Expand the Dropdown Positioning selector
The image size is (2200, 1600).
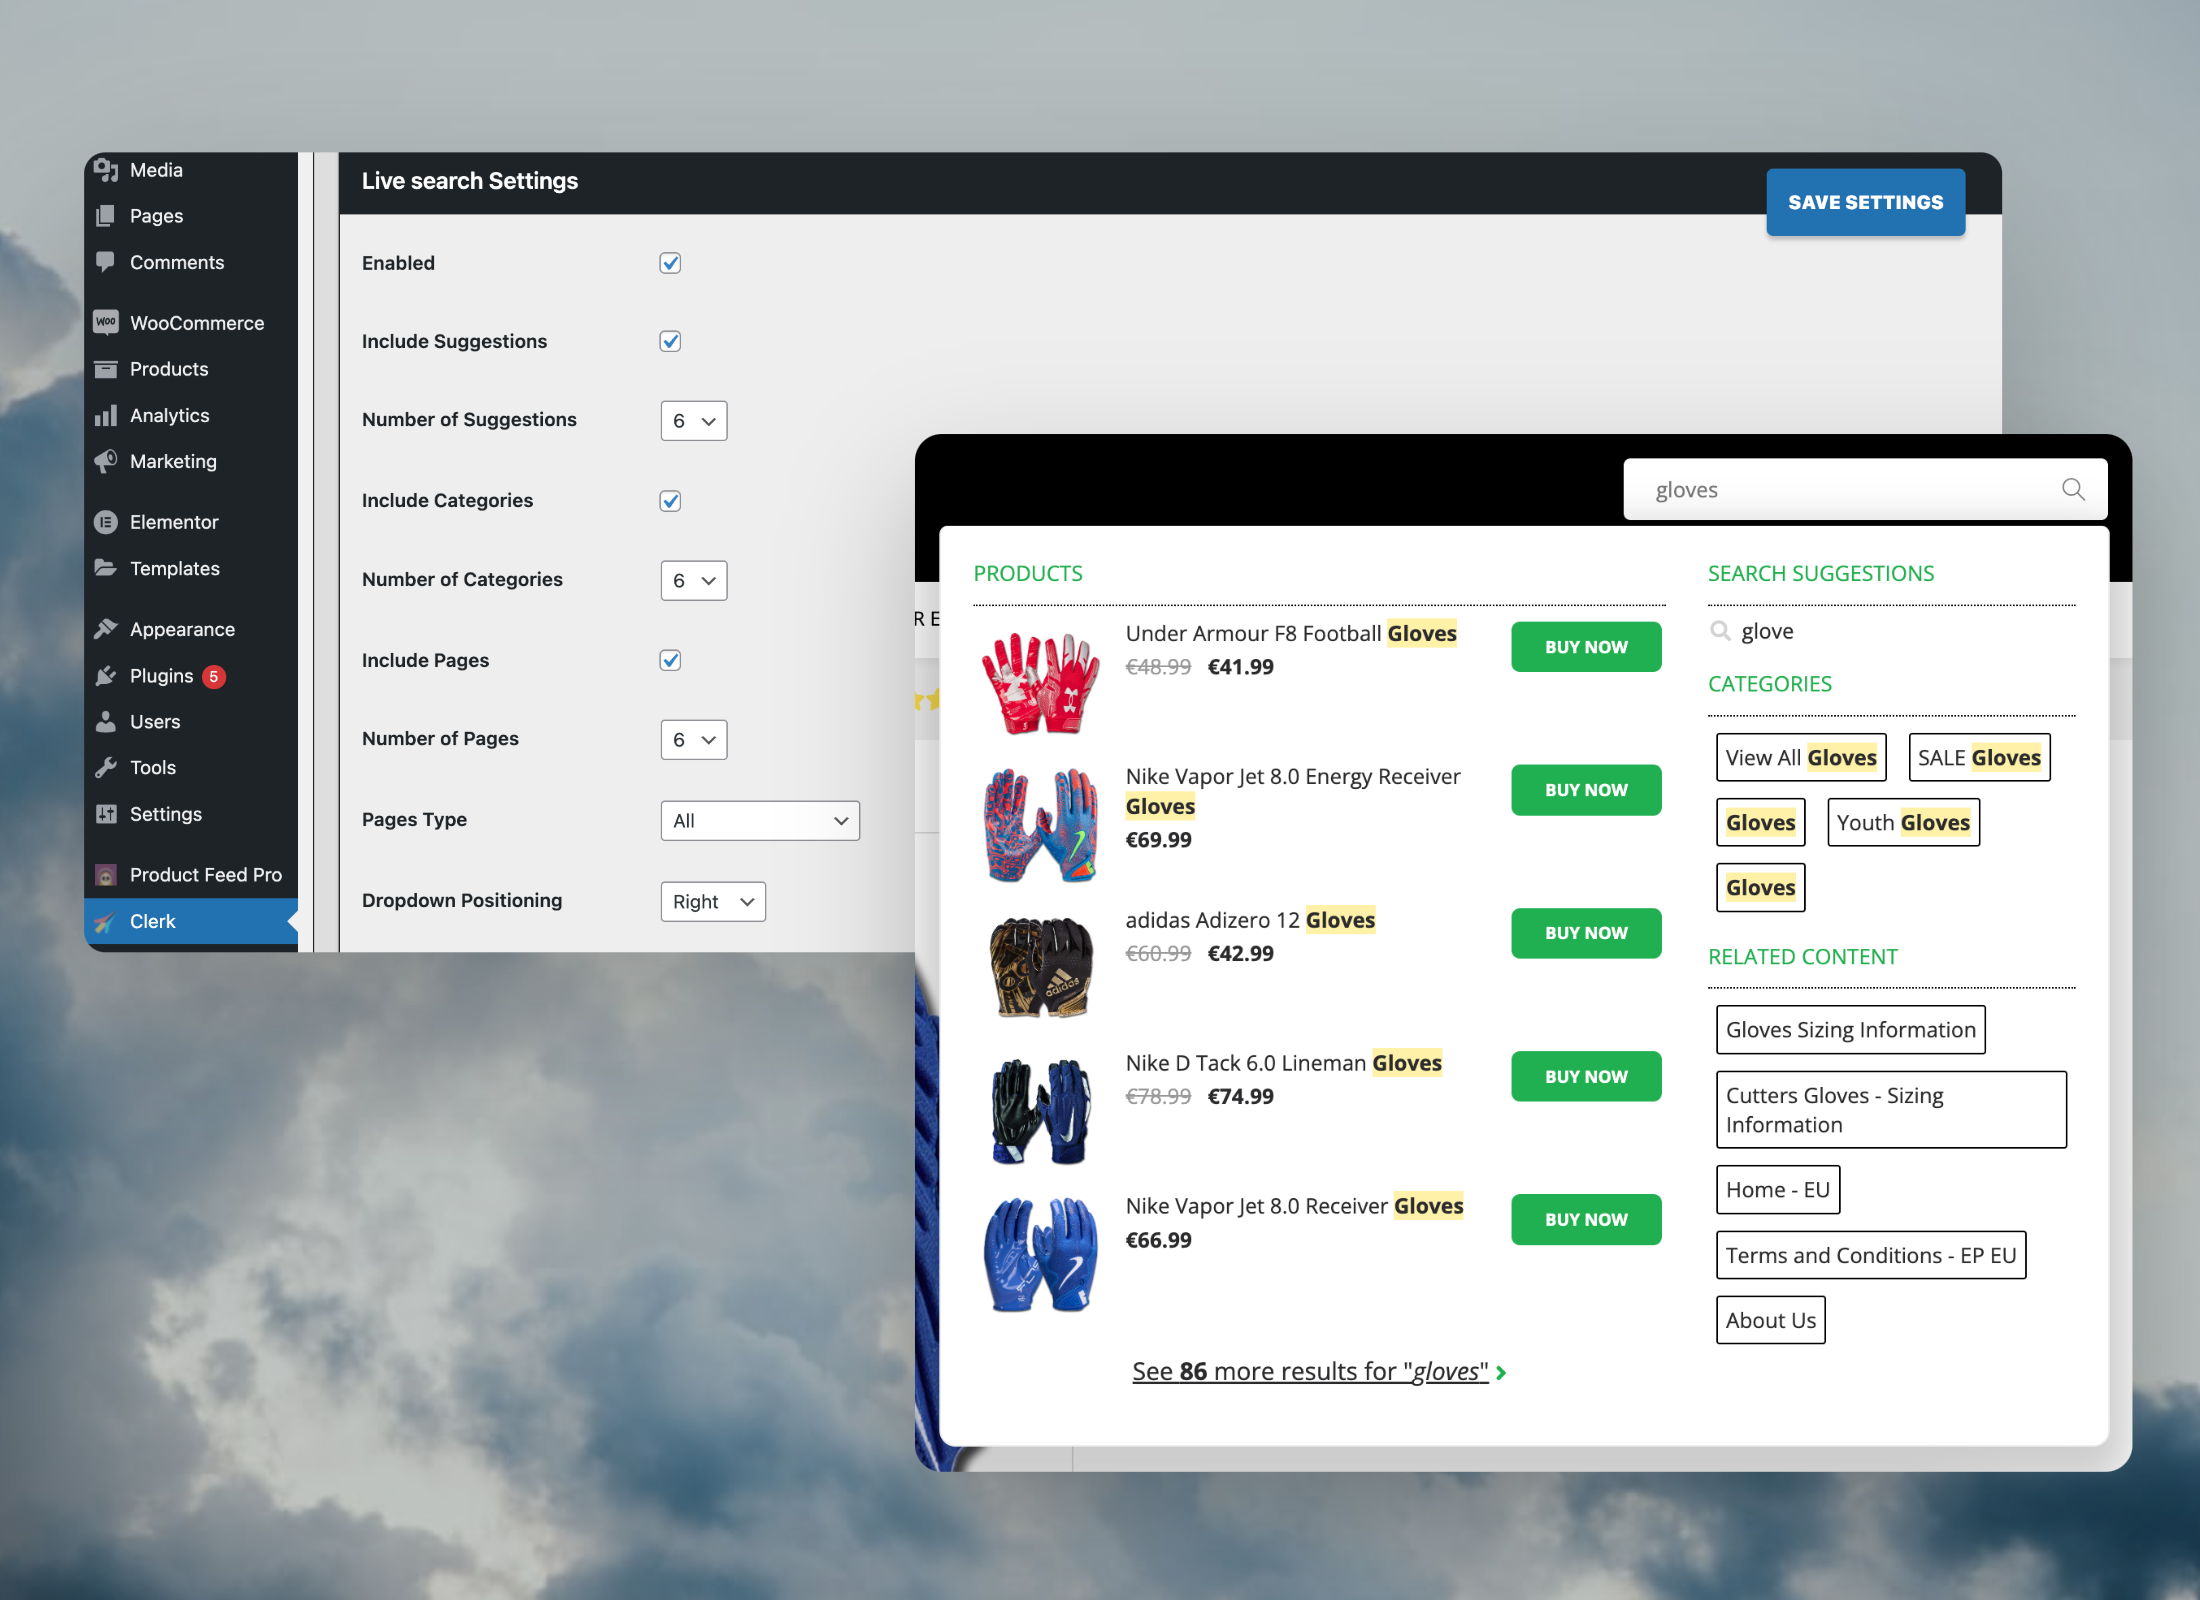[714, 900]
